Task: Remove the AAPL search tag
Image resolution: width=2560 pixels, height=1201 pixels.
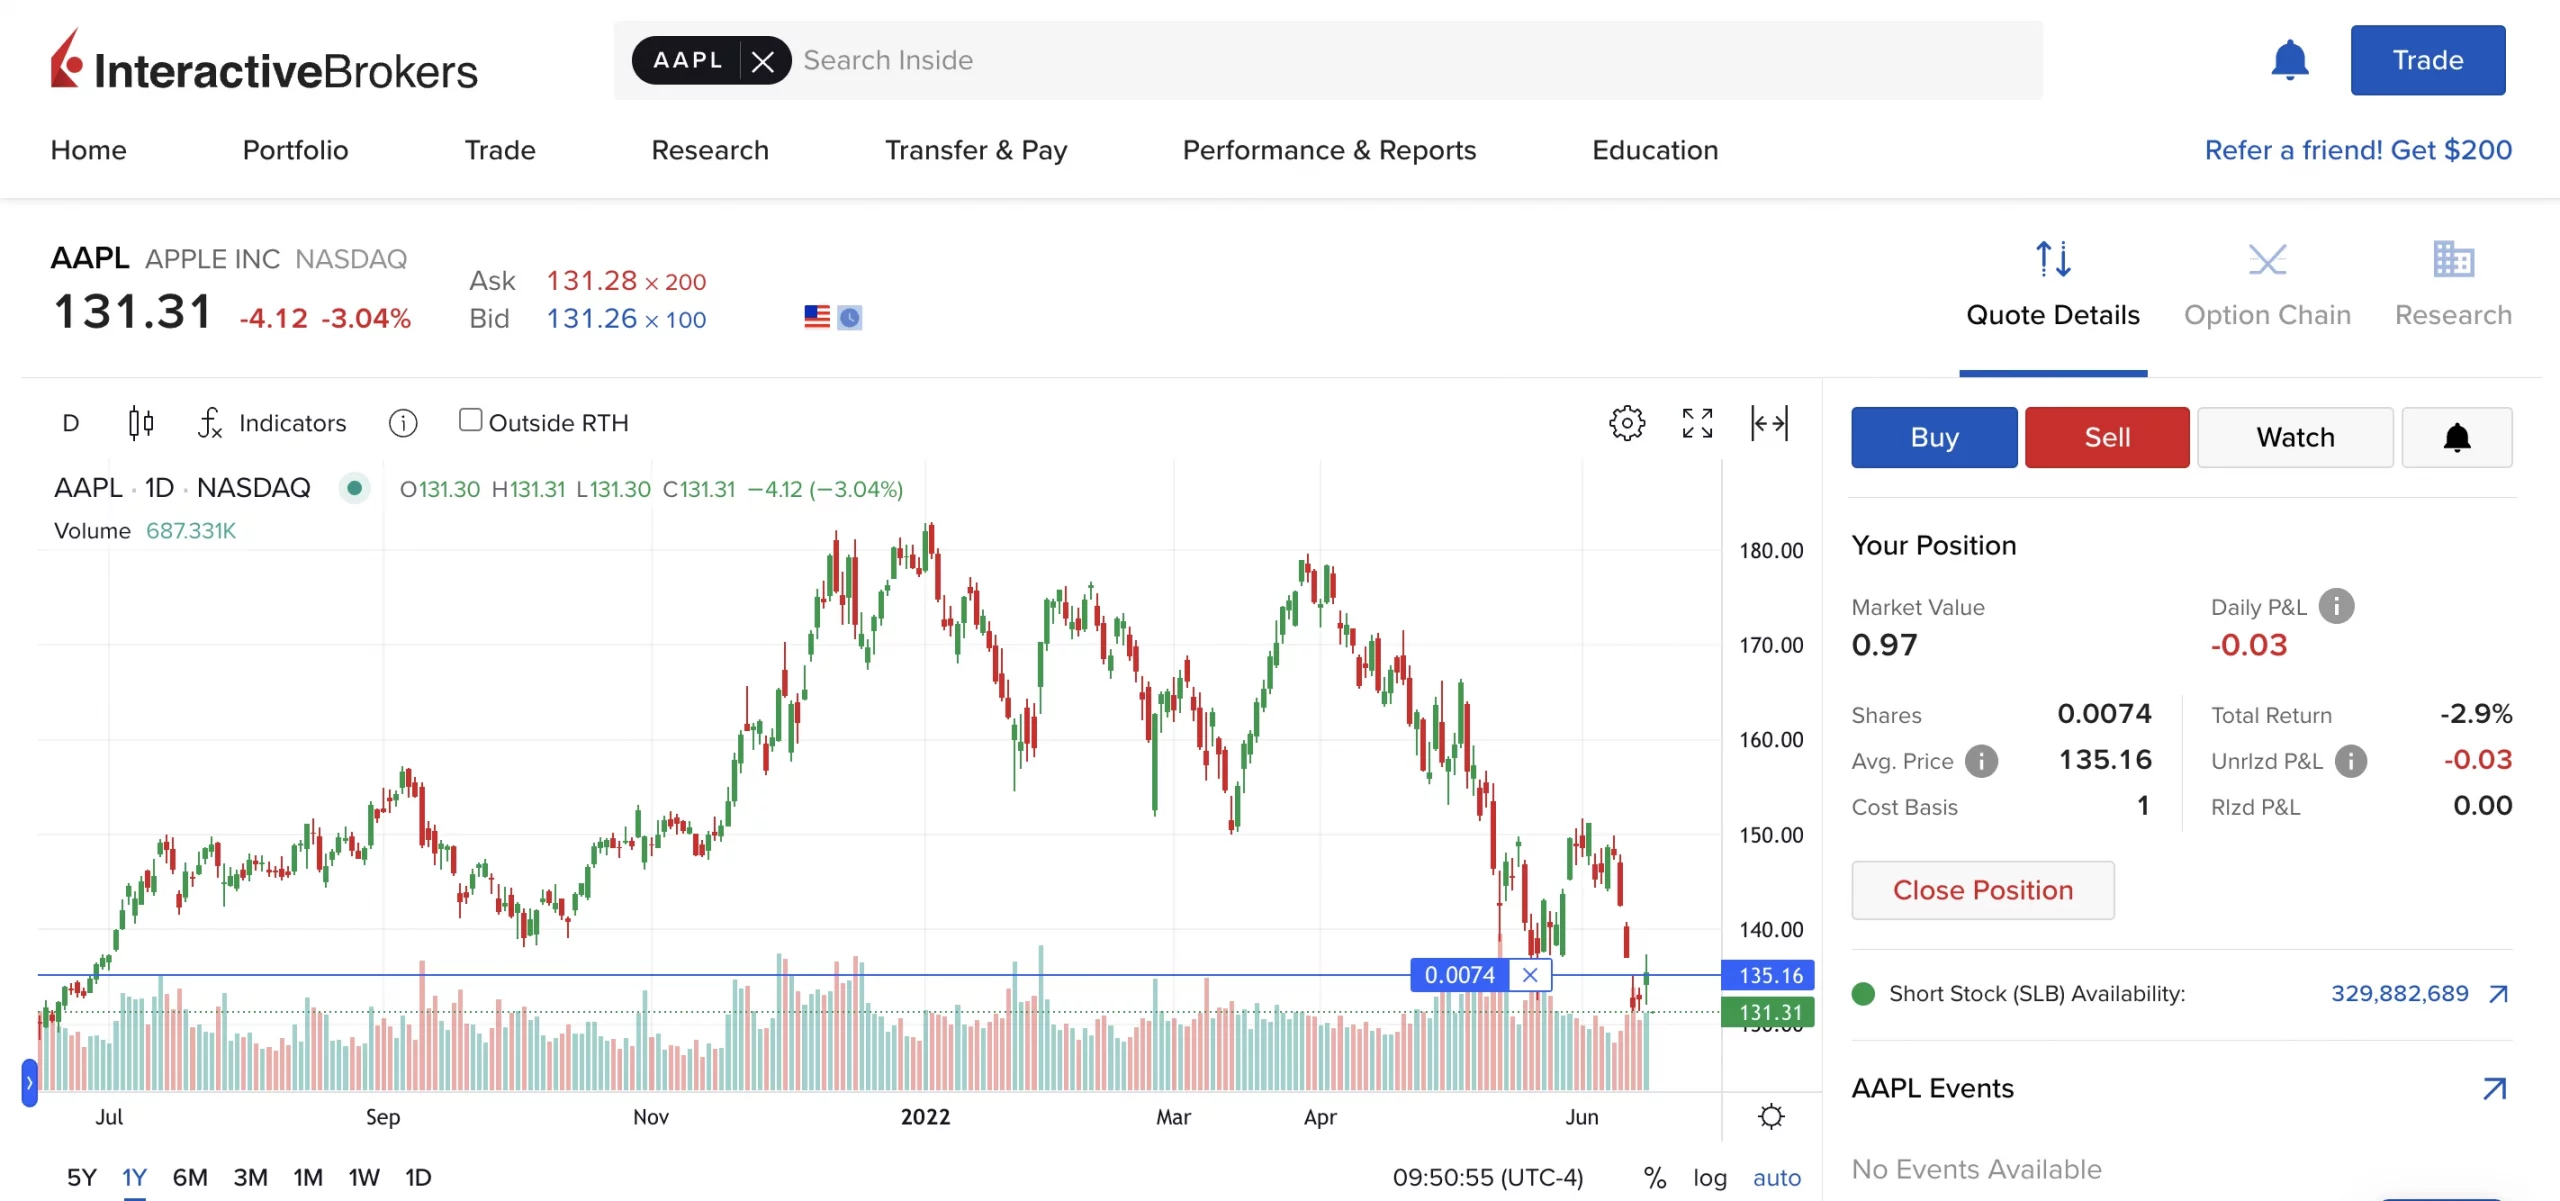Action: pyautogui.click(x=763, y=61)
